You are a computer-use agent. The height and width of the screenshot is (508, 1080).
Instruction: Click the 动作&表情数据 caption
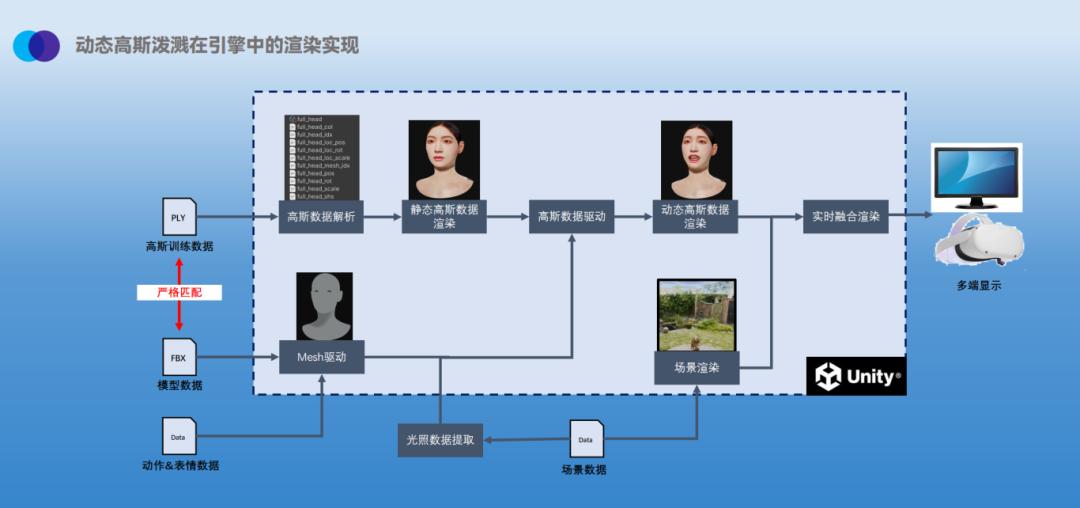click(x=180, y=465)
